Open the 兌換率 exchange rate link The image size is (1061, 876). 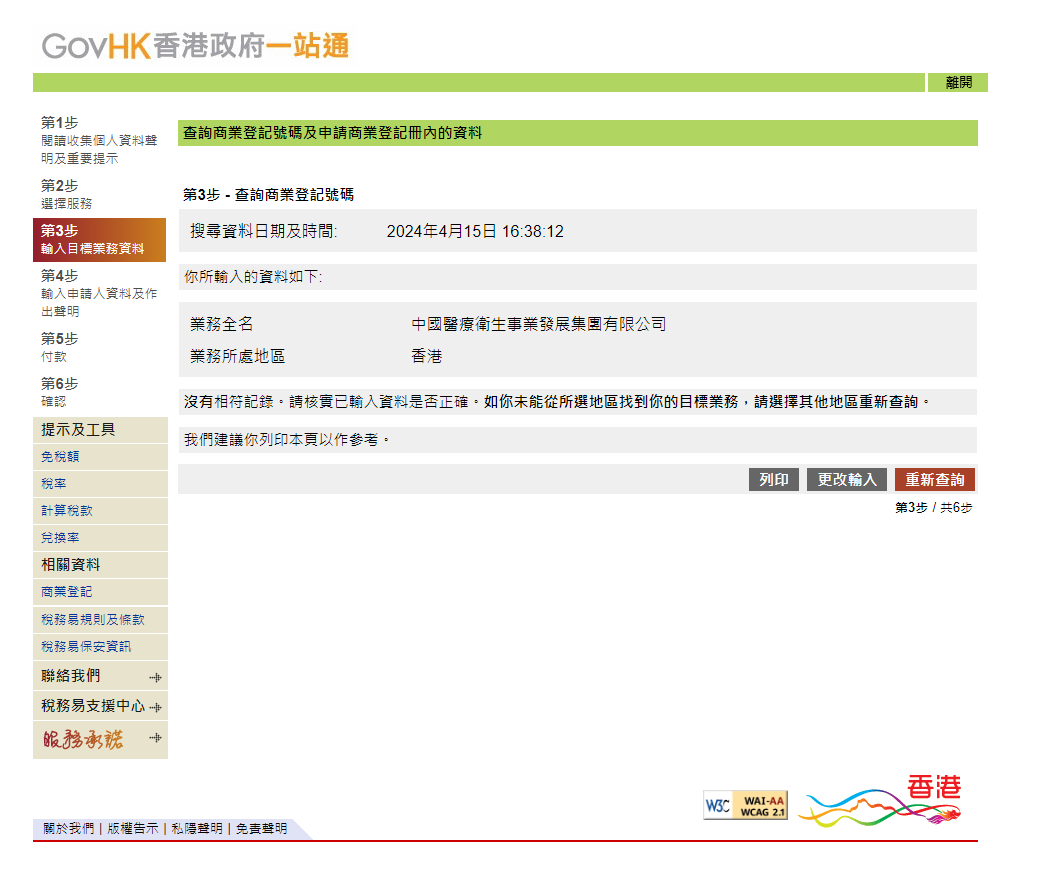(x=60, y=537)
